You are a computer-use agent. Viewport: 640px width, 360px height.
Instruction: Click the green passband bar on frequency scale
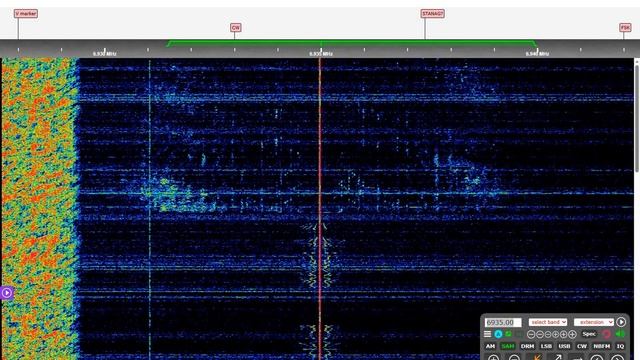(x=352, y=43)
